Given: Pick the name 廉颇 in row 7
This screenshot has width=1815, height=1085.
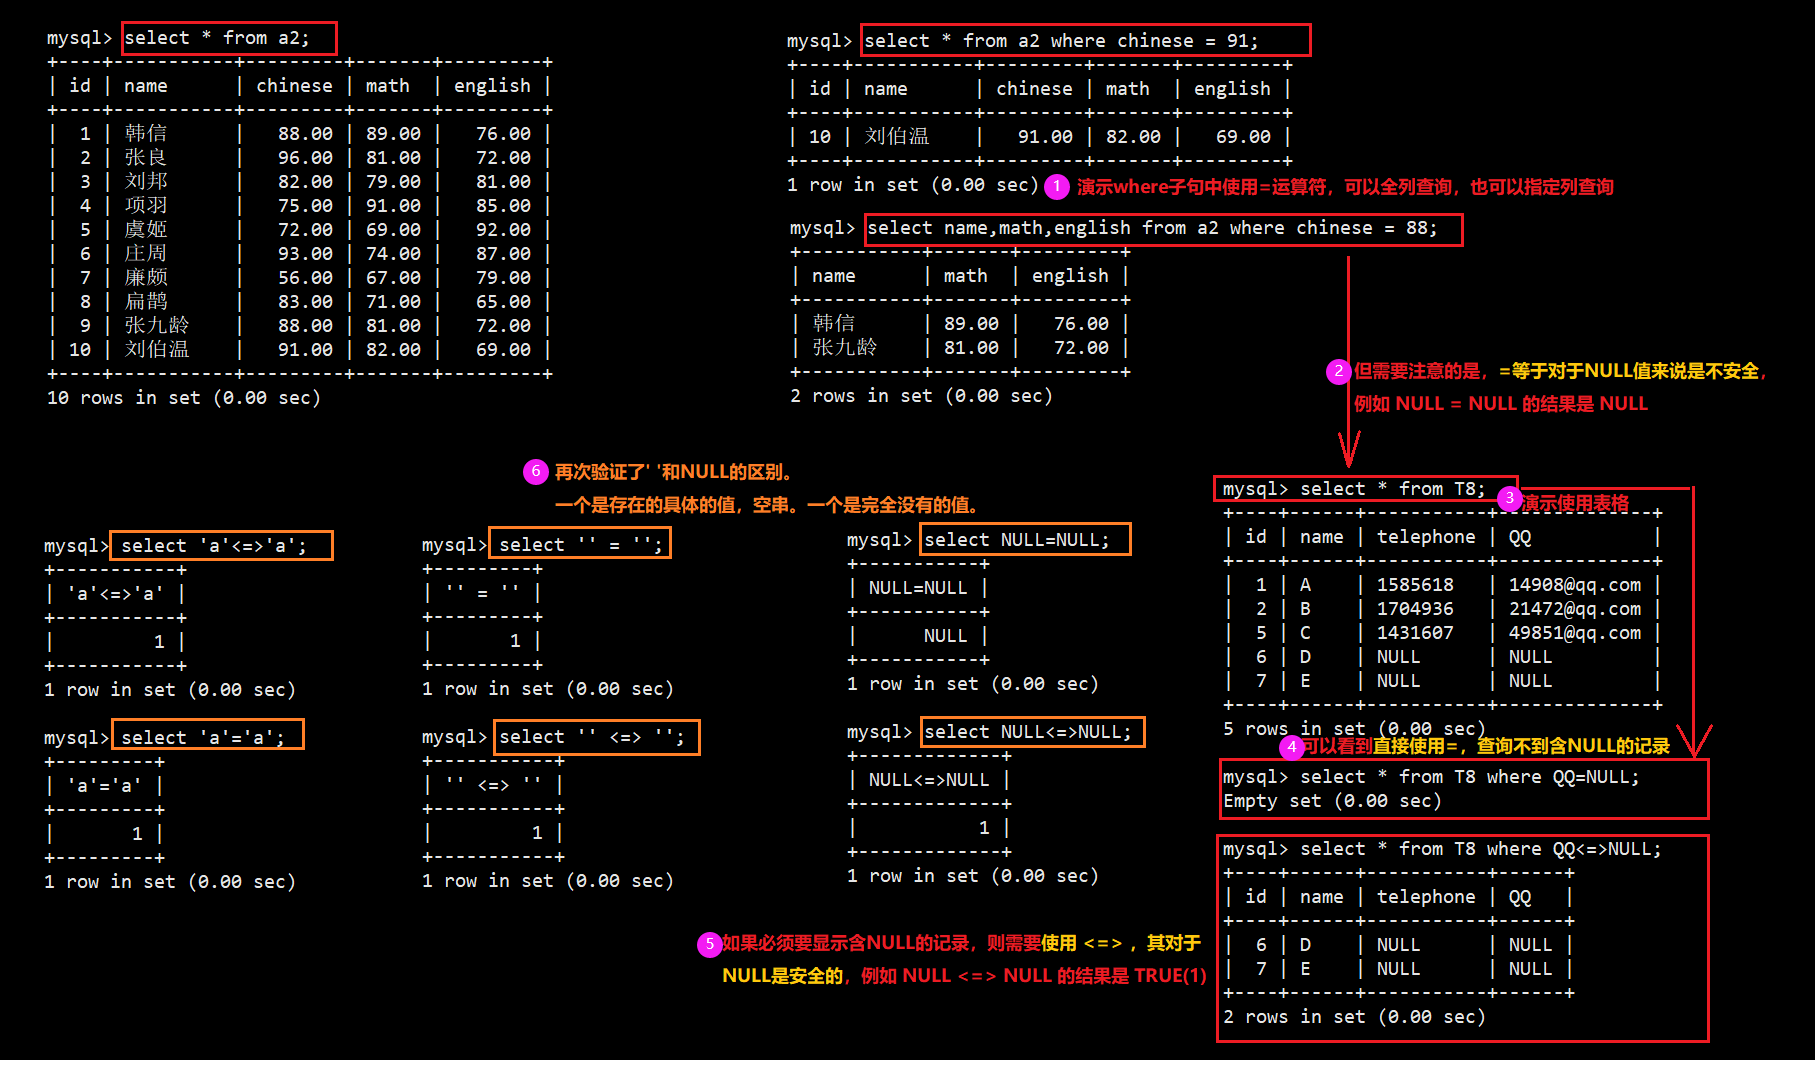Looking at the screenshot, I should click(146, 278).
